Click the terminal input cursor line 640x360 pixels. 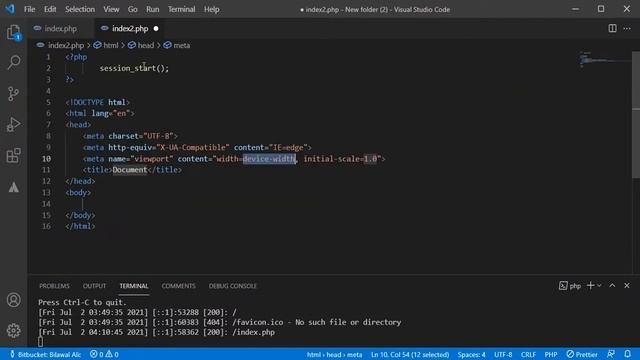tap(40, 342)
